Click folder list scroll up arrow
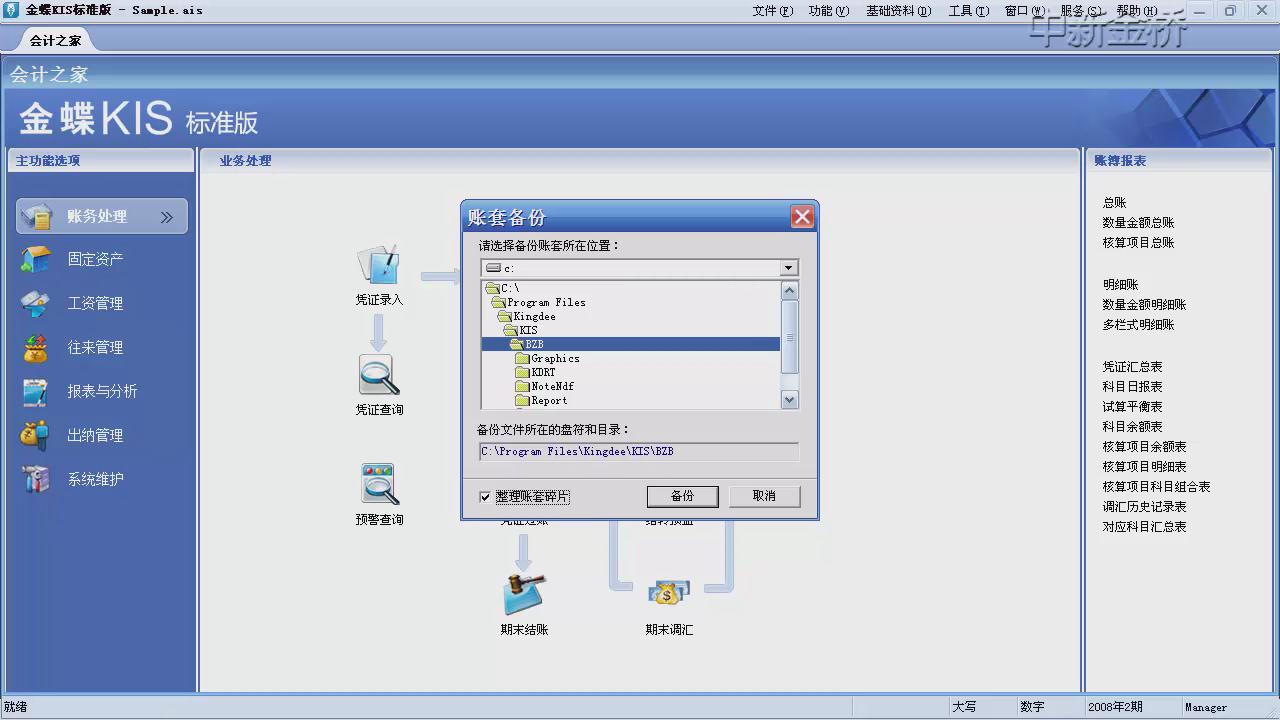Viewport: 1280px width, 720px height. [789, 290]
